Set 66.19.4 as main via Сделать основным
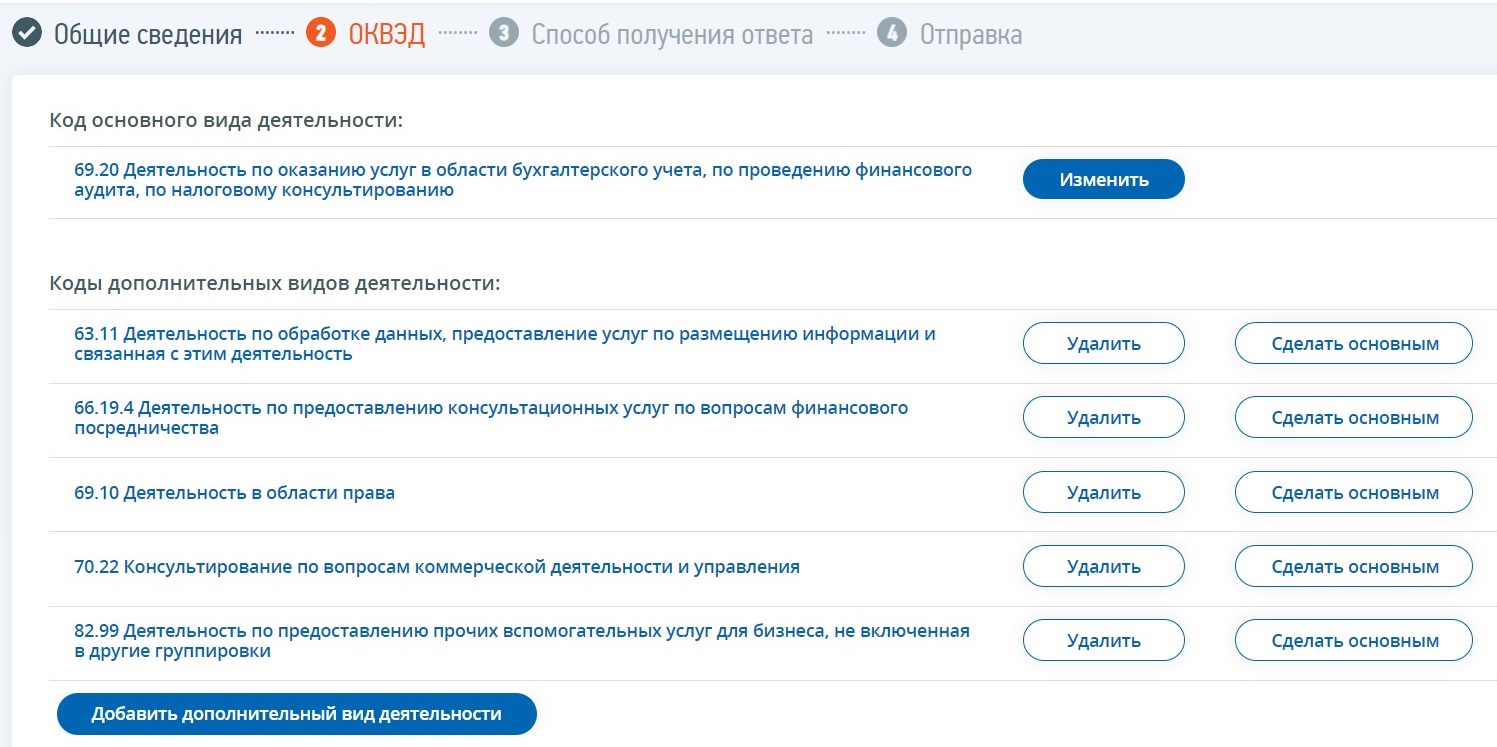The height and width of the screenshot is (747, 1497). (x=1355, y=418)
